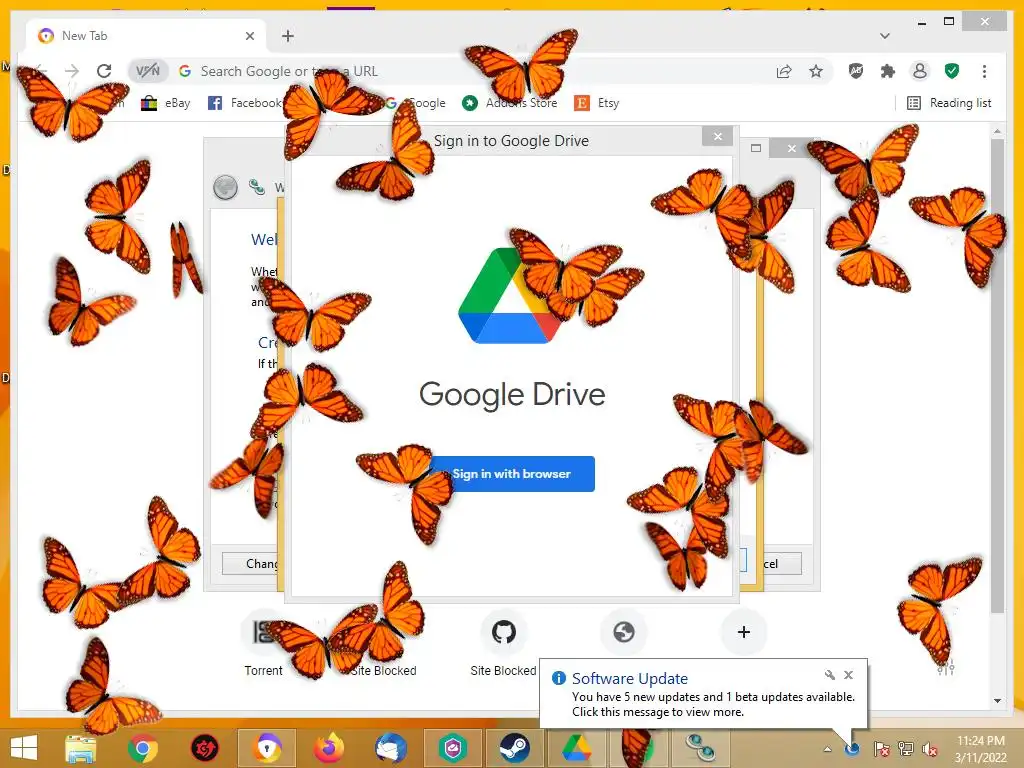Launch Firefox from taskbar
Viewport: 1024px width, 768px height.
pos(328,748)
